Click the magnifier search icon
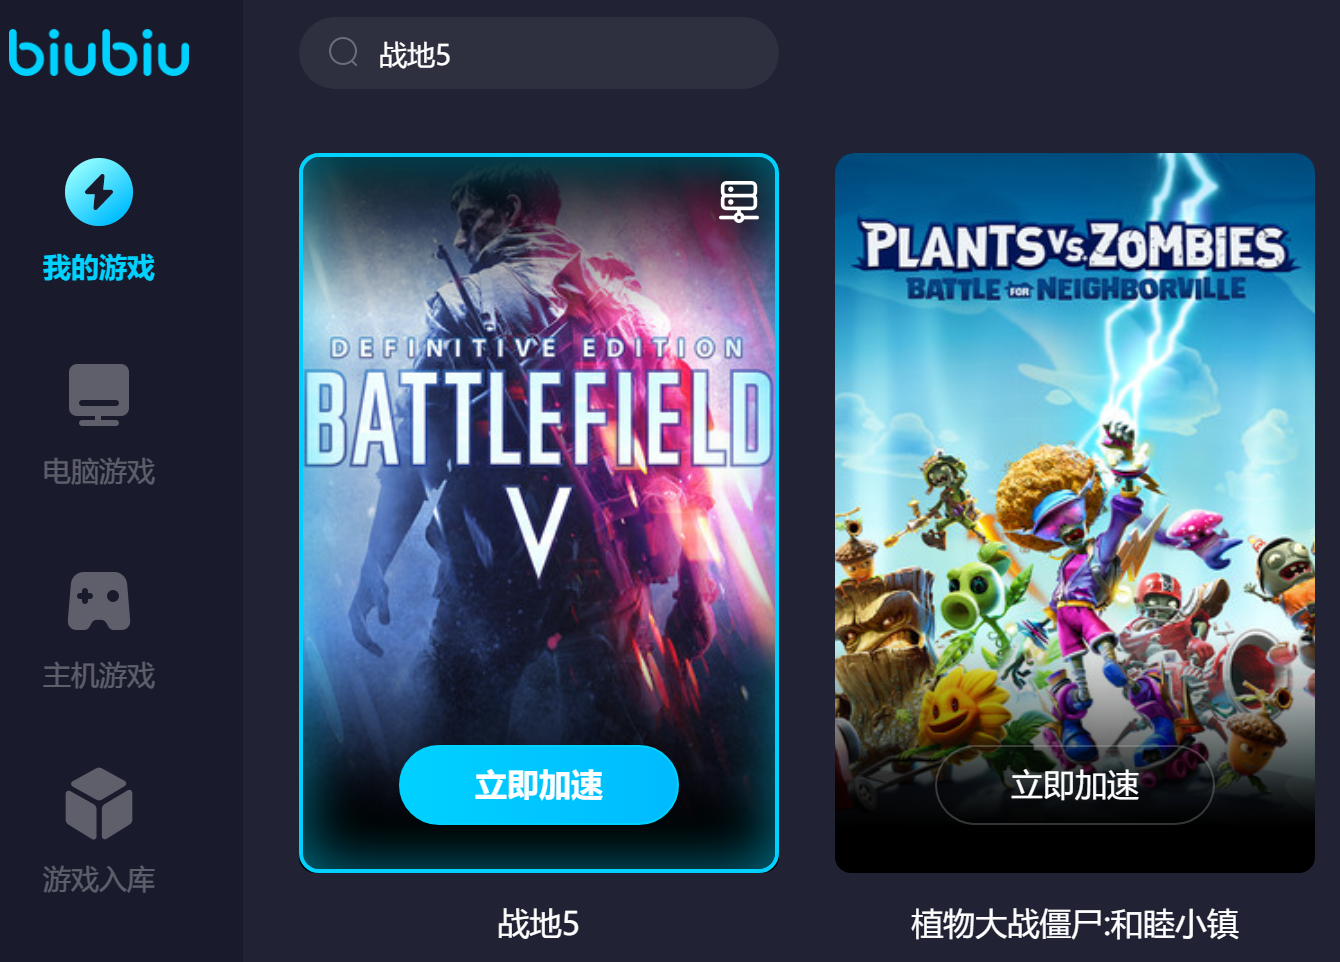Image resolution: width=1340 pixels, height=962 pixels. click(x=343, y=52)
